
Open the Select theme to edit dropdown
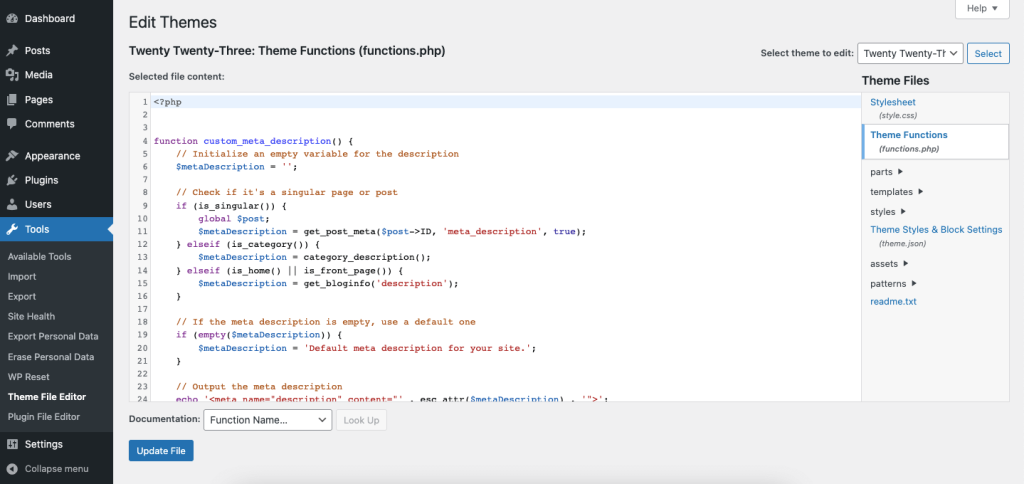[910, 53]
